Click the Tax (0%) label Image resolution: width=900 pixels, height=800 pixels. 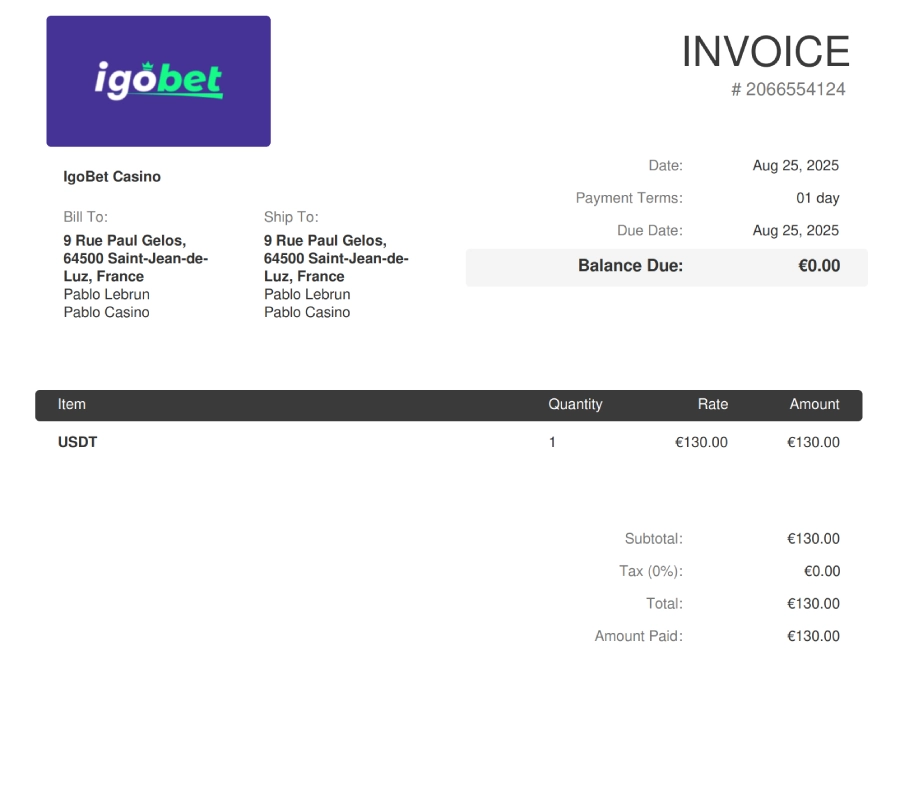[x=650, y=572]
